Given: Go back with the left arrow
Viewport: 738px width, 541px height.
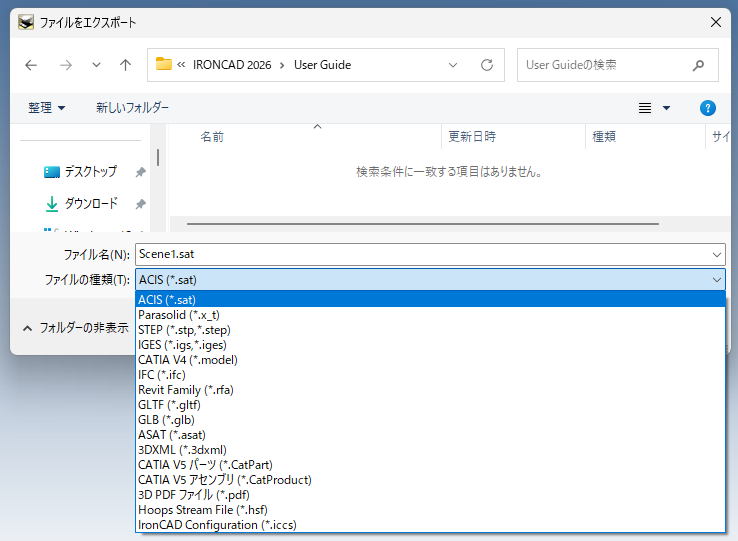Looking at the screenshot, I should point(31,65).
